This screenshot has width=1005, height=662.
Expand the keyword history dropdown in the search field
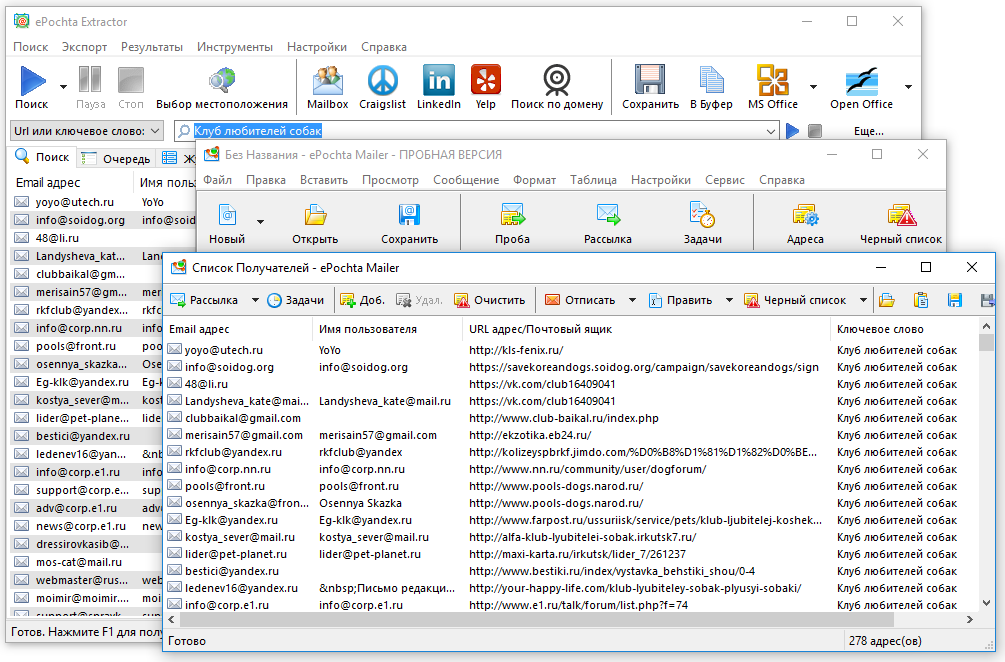point(770,131)
